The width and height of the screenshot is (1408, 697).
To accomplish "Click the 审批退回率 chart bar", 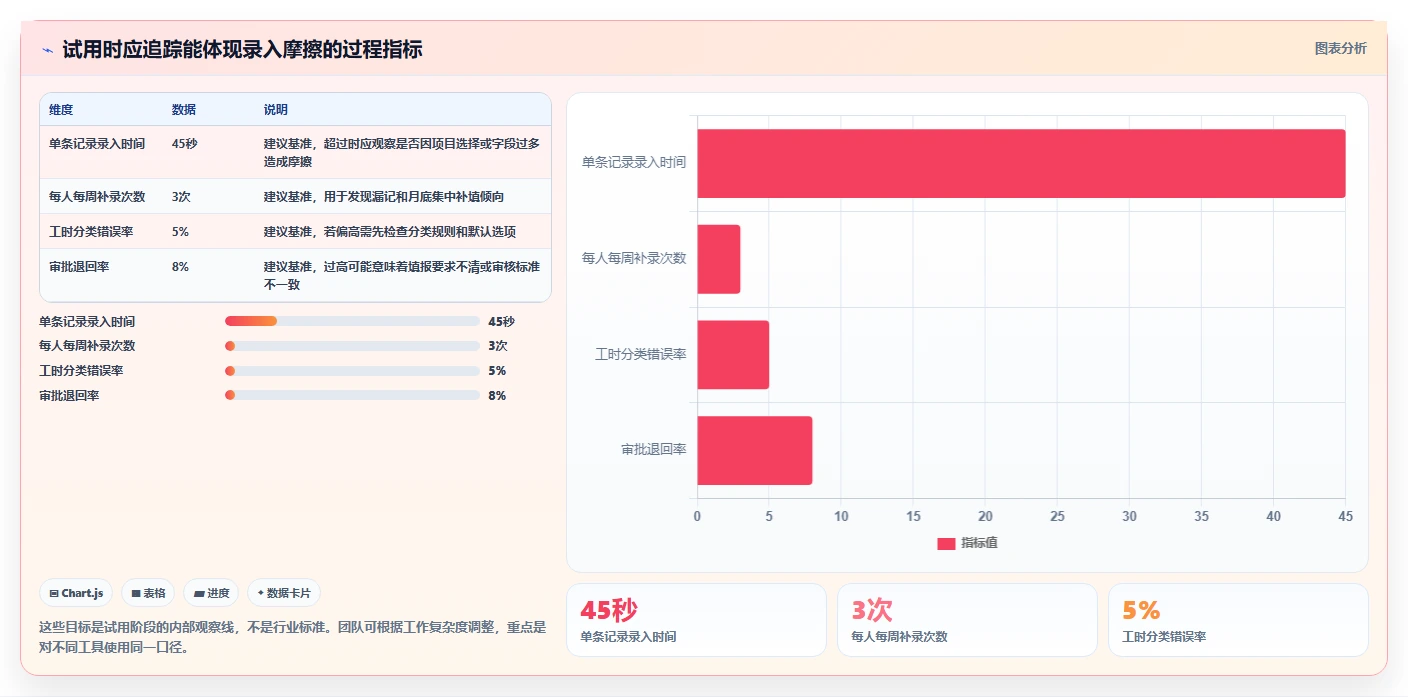I will tap(755, 451).
